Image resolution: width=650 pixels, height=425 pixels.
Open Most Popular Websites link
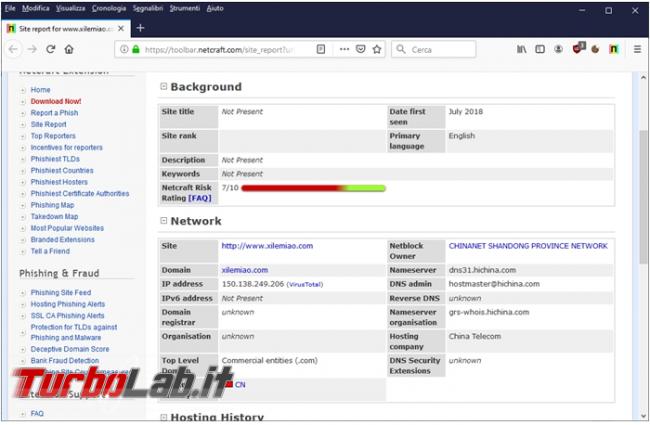coord(67,228)
